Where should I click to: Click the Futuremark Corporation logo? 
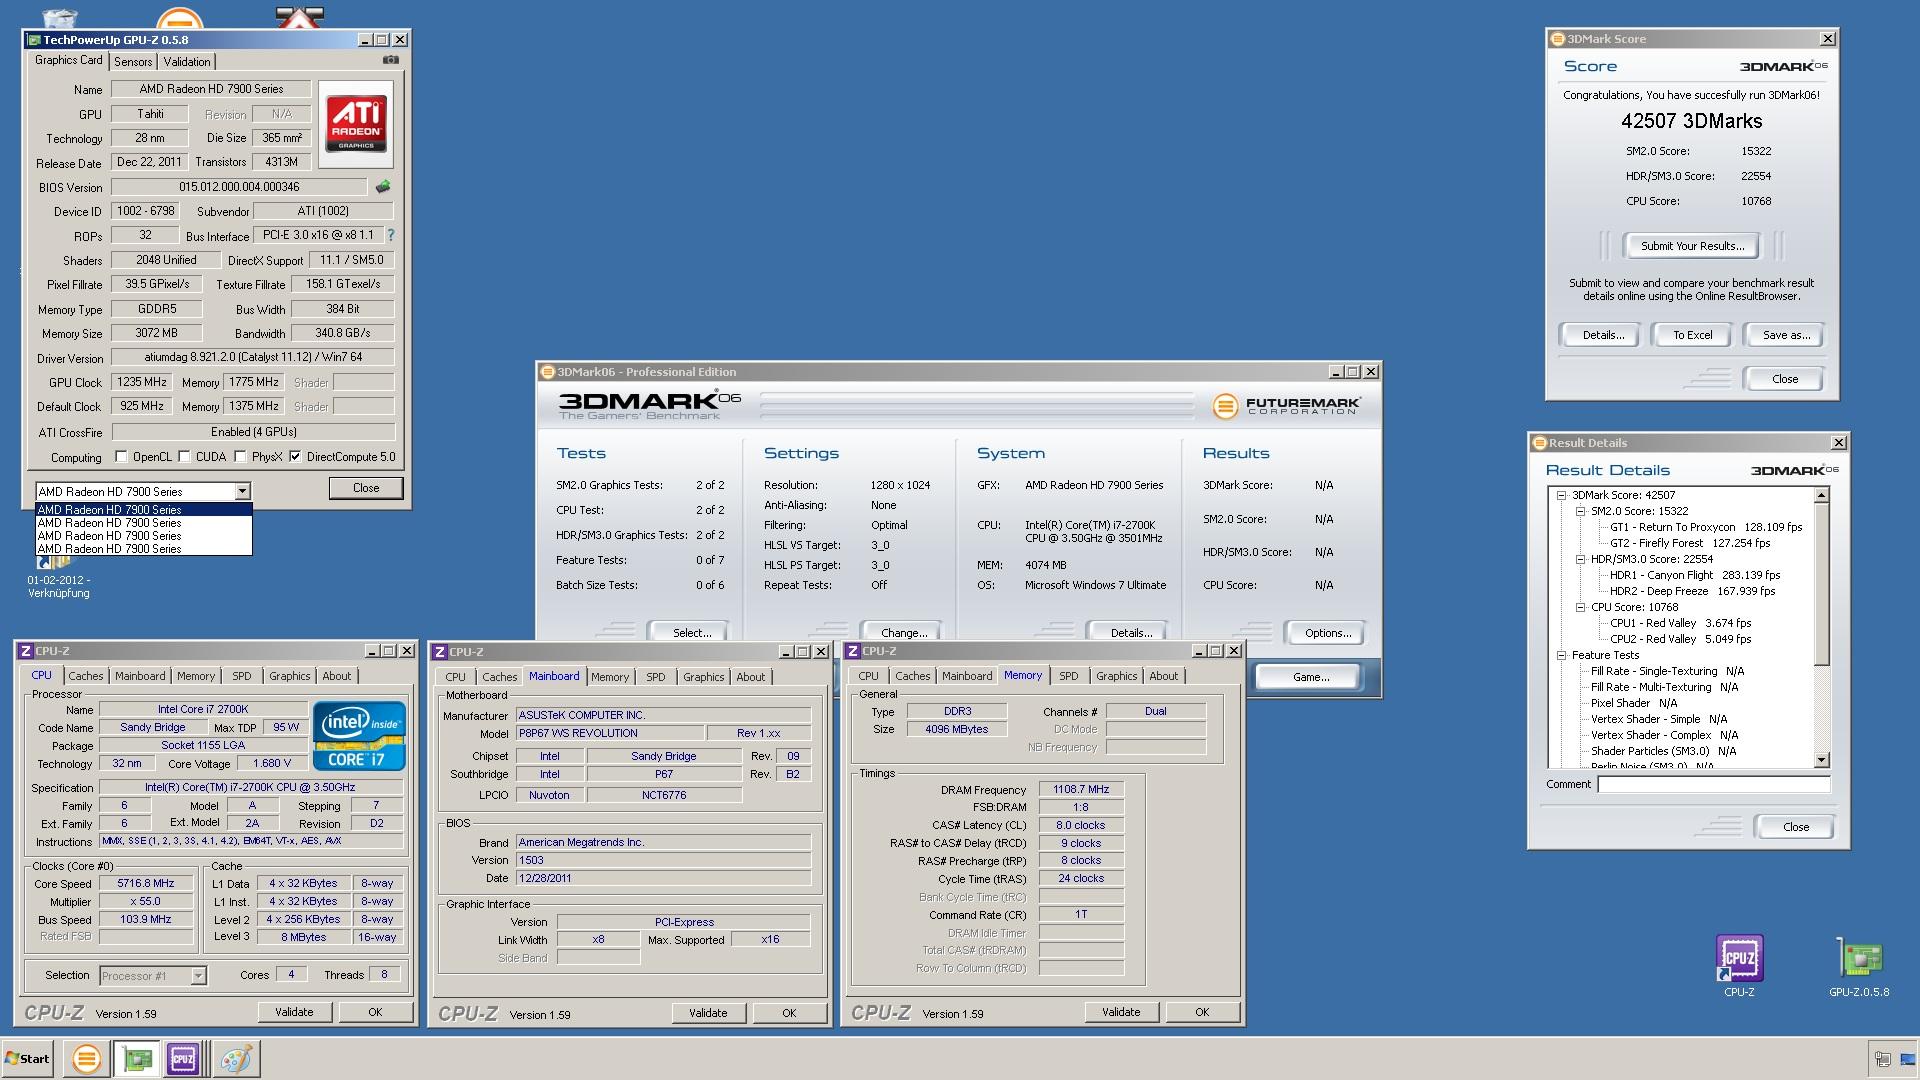click(1286, 405)
